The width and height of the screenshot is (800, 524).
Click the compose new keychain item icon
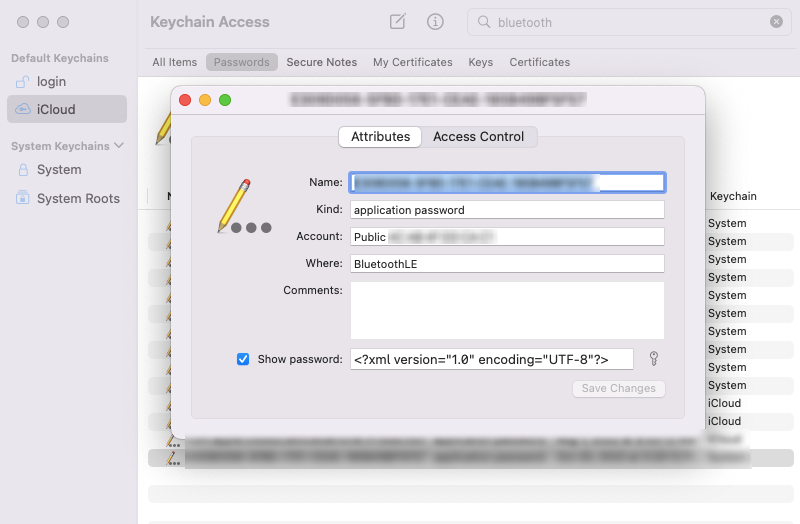(397, 21)
